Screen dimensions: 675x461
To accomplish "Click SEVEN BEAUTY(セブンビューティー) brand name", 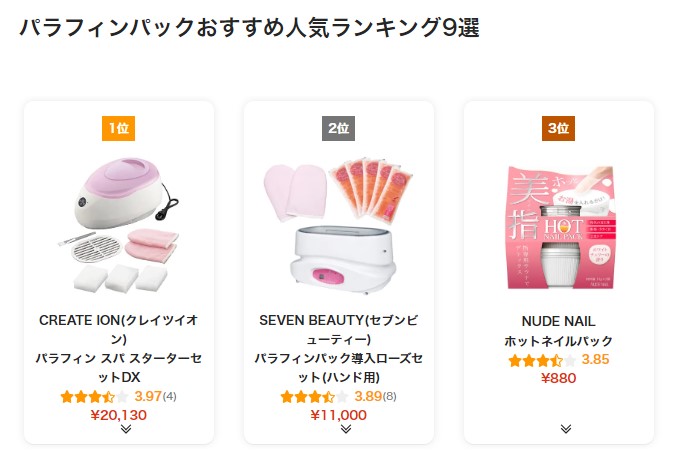I will 338,330.
